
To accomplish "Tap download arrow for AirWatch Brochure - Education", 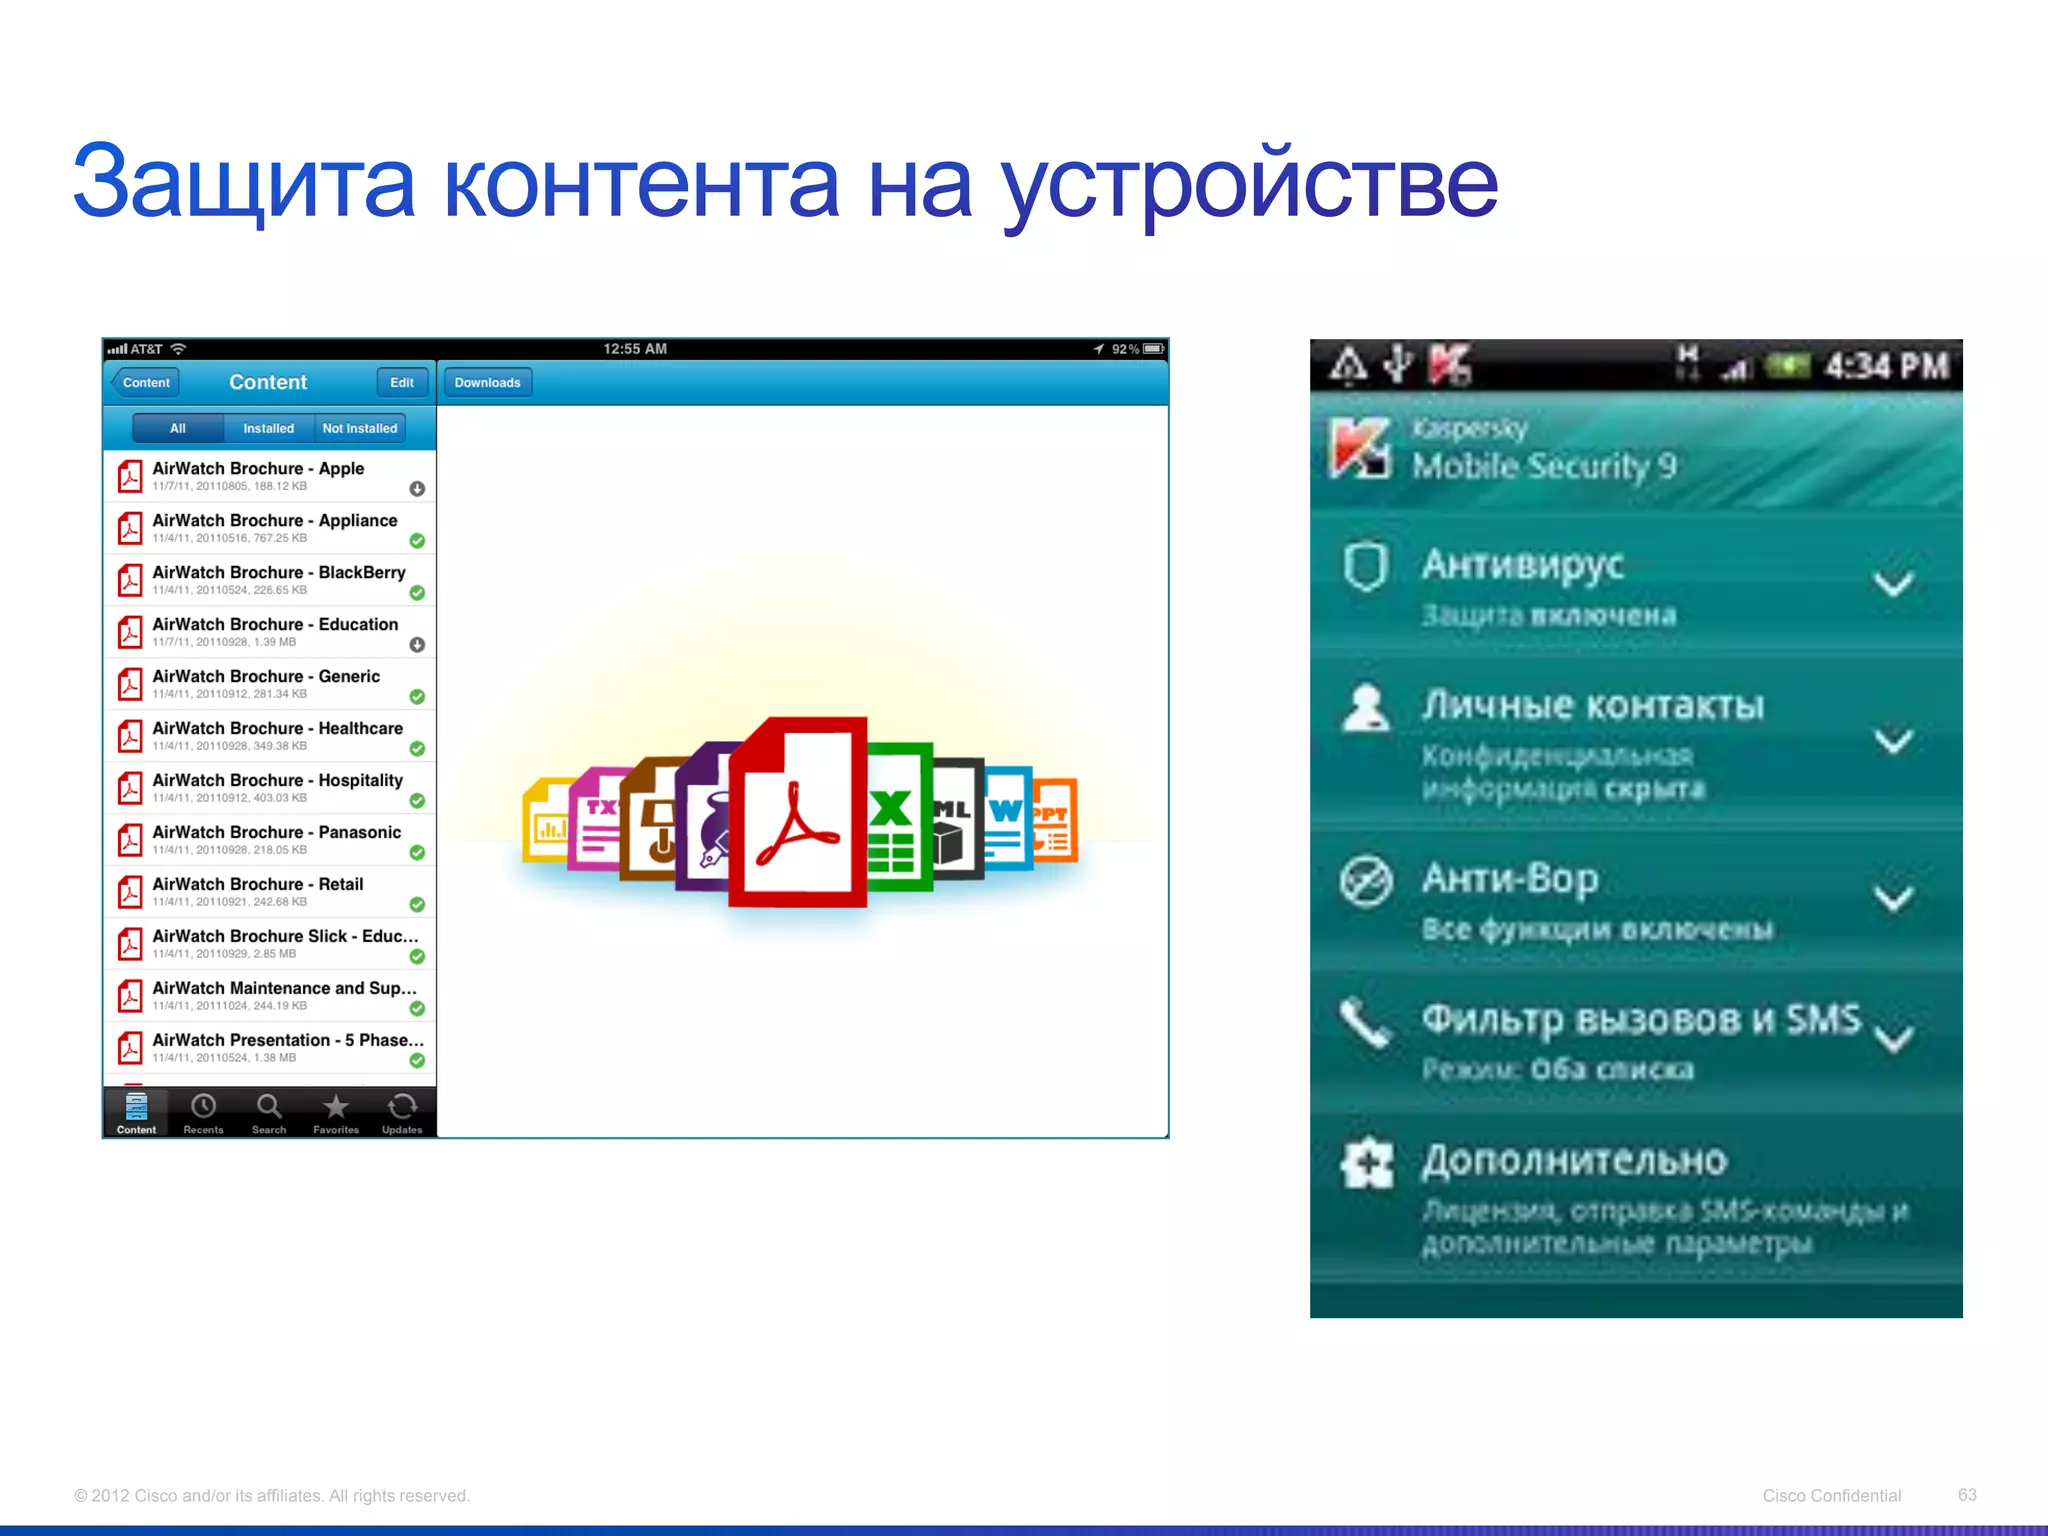I will [x=417, y=645].
